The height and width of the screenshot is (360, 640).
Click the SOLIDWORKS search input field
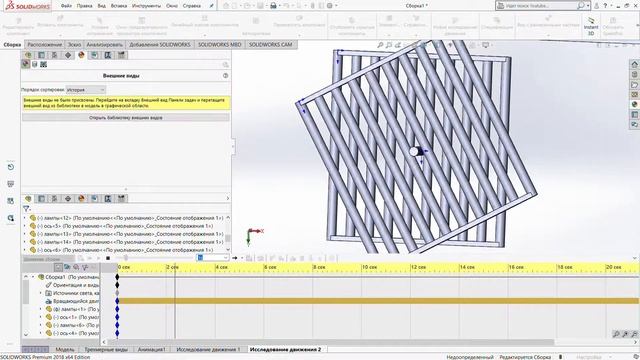(538, 6)
